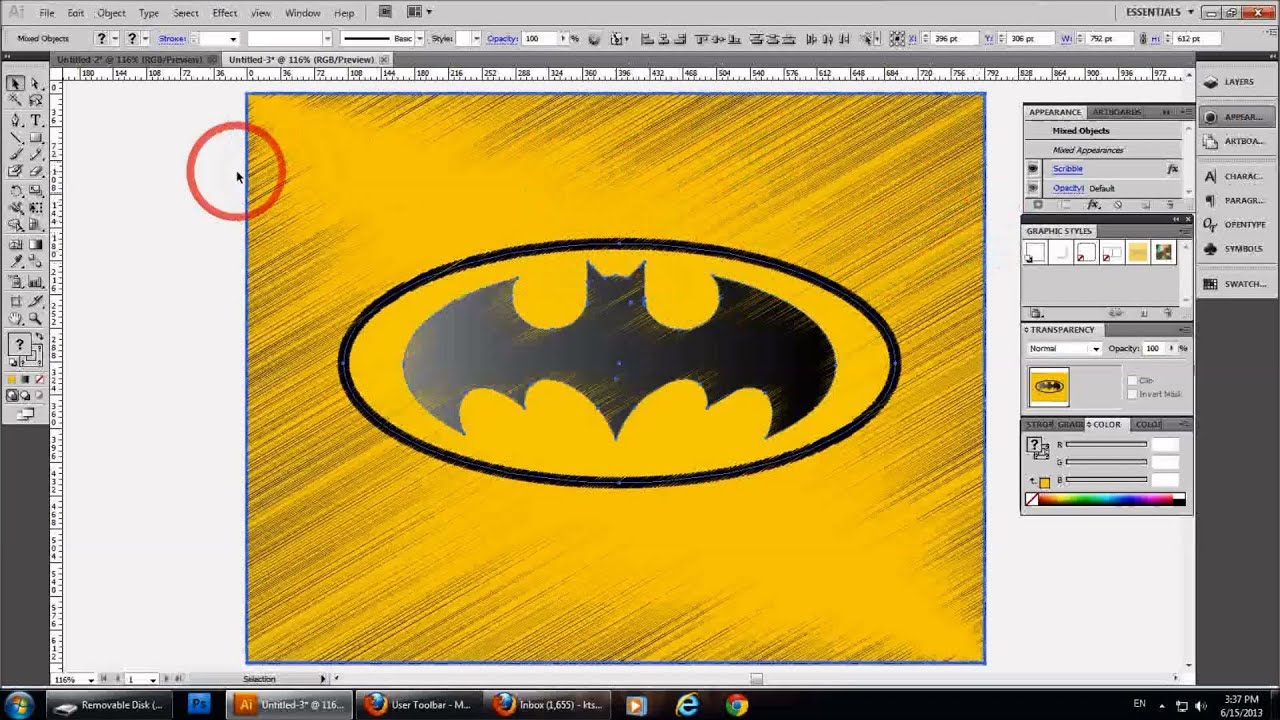The height and width of the screenshot is (720, 1280).
Task: Open the artboard navigation dropdown
Action: click(153, 680)
